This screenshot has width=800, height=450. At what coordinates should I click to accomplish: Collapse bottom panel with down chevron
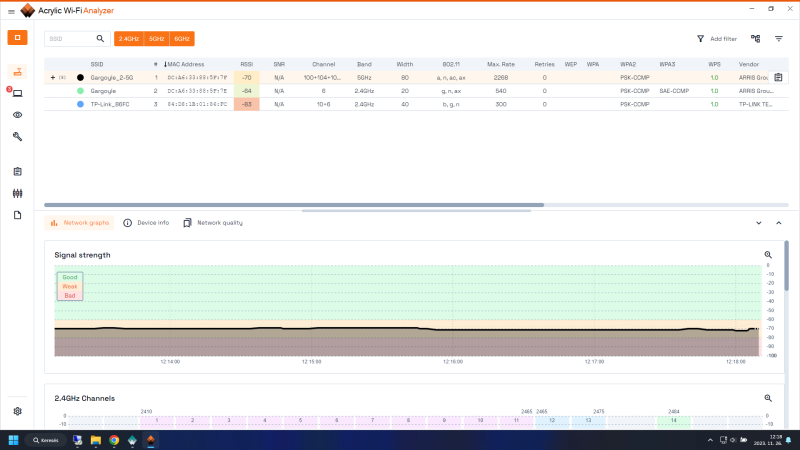pos(759,223)
